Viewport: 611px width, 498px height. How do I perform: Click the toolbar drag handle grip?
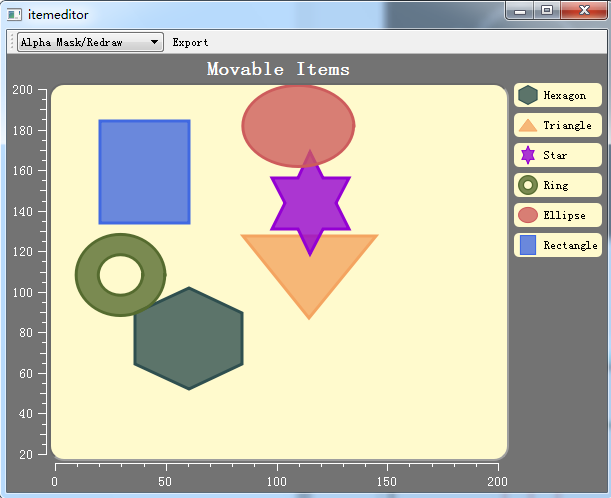click(11, 42)
